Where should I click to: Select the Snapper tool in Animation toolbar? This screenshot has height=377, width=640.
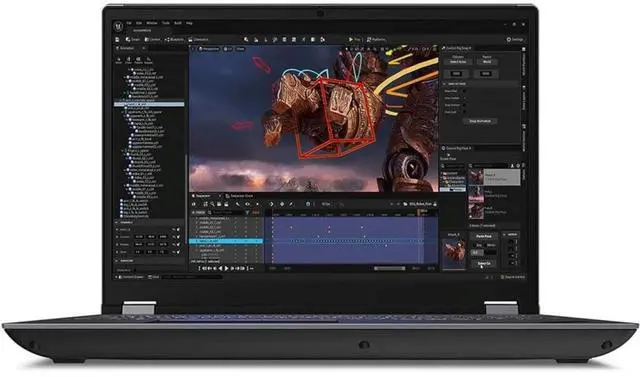(x=149, y=60)
